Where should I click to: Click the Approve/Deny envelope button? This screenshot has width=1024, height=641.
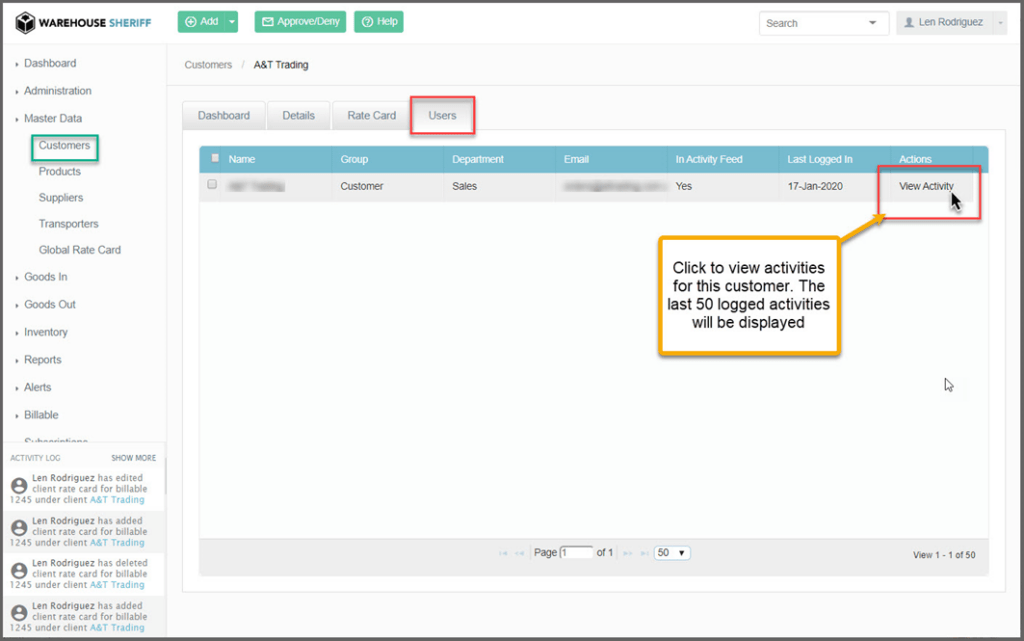pyautogui.click(x=300, y=22)
